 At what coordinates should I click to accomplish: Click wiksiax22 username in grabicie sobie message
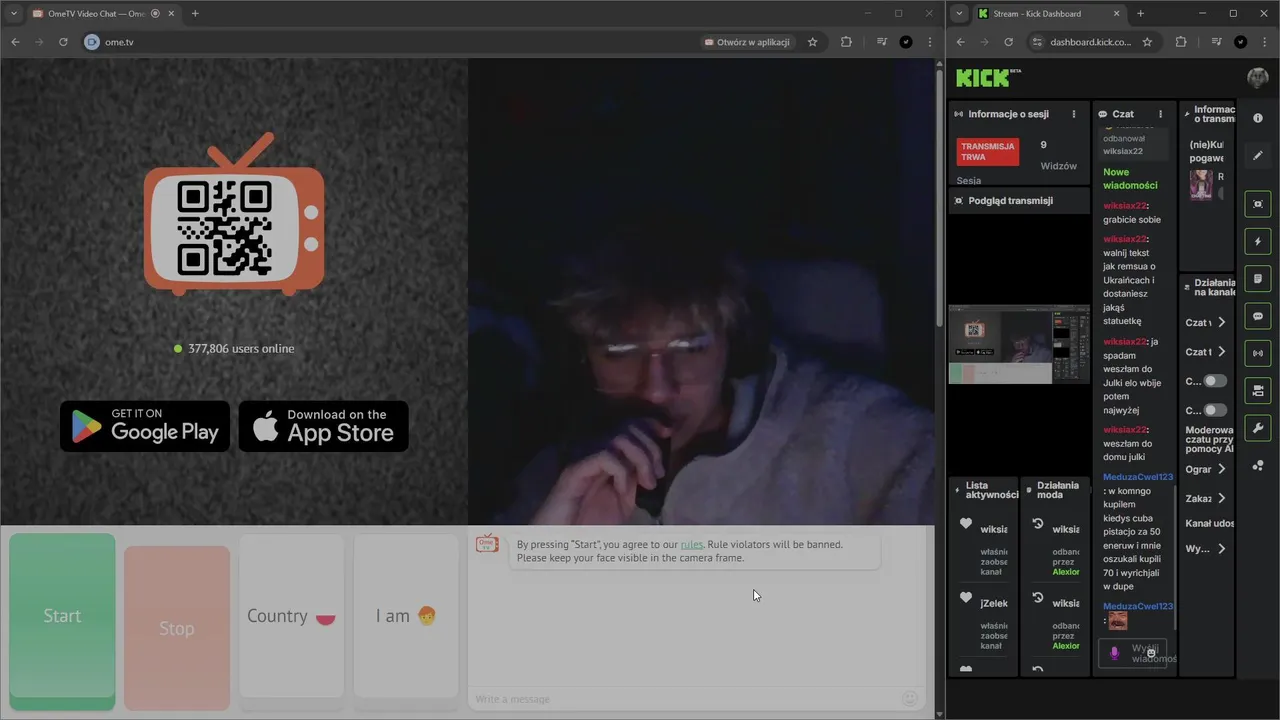click(x=1124, y=205)
